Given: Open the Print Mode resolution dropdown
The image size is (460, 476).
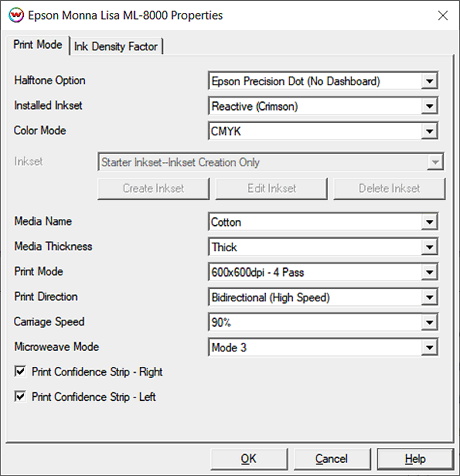Looking at the screenshot, I should click(x=323, y=272).
